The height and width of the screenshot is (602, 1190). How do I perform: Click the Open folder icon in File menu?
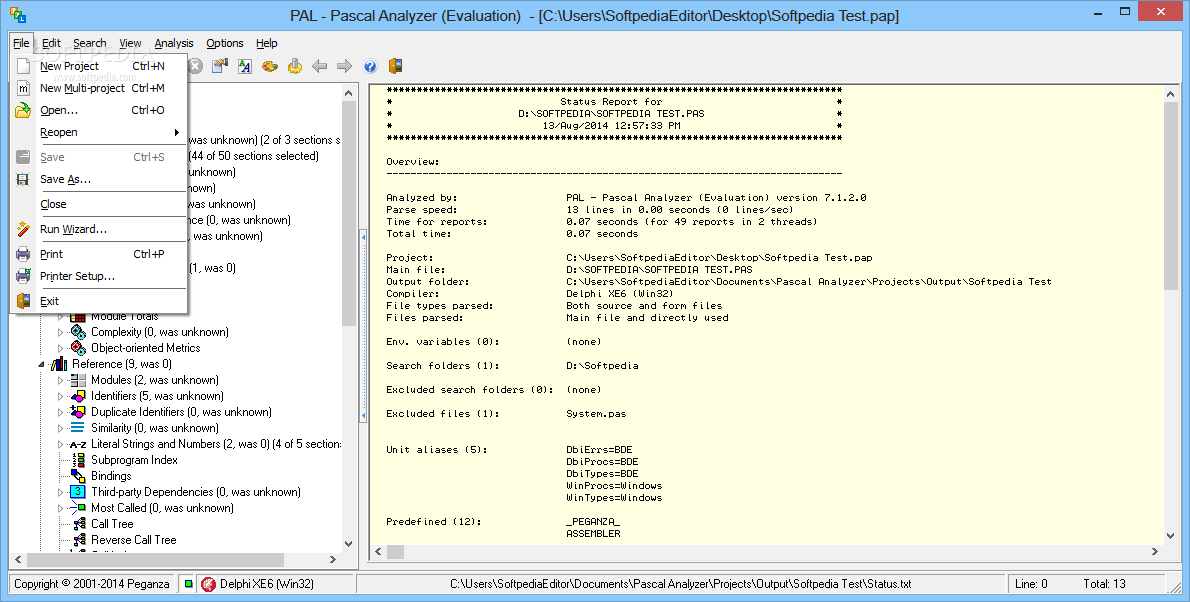click(24, 110)
